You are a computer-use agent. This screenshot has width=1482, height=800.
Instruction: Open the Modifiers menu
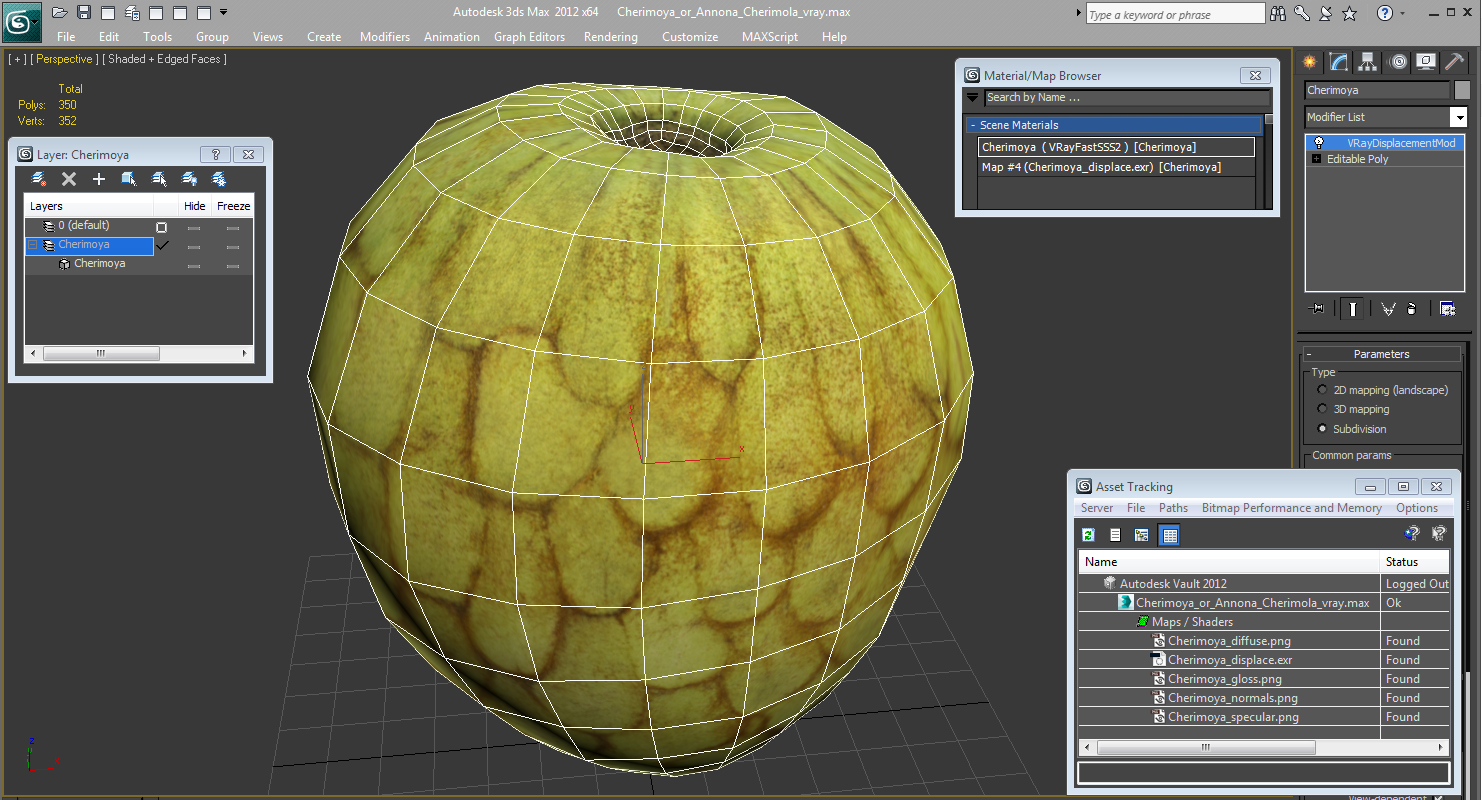(385, 37)
